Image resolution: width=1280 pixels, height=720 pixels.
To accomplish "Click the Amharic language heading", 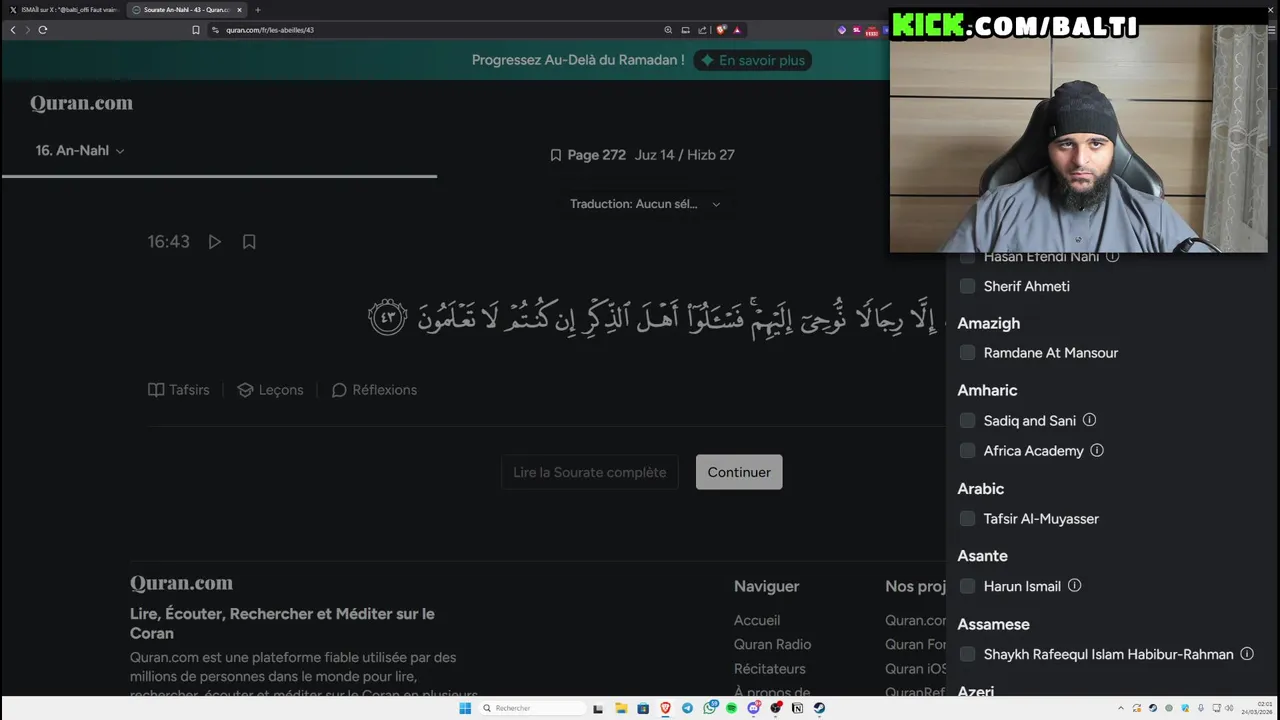I will click(x=987, y=390).
